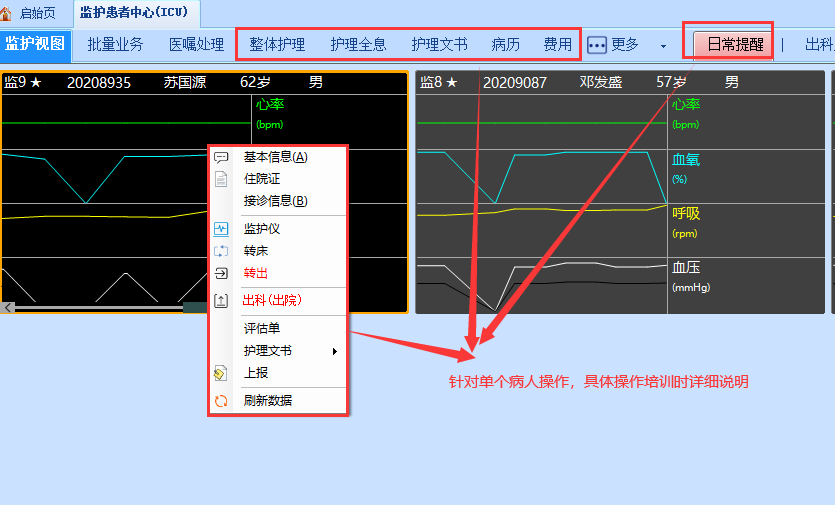
Task: Click the monitor waveform icon beside 监护仪
Action: coord(221,229)
